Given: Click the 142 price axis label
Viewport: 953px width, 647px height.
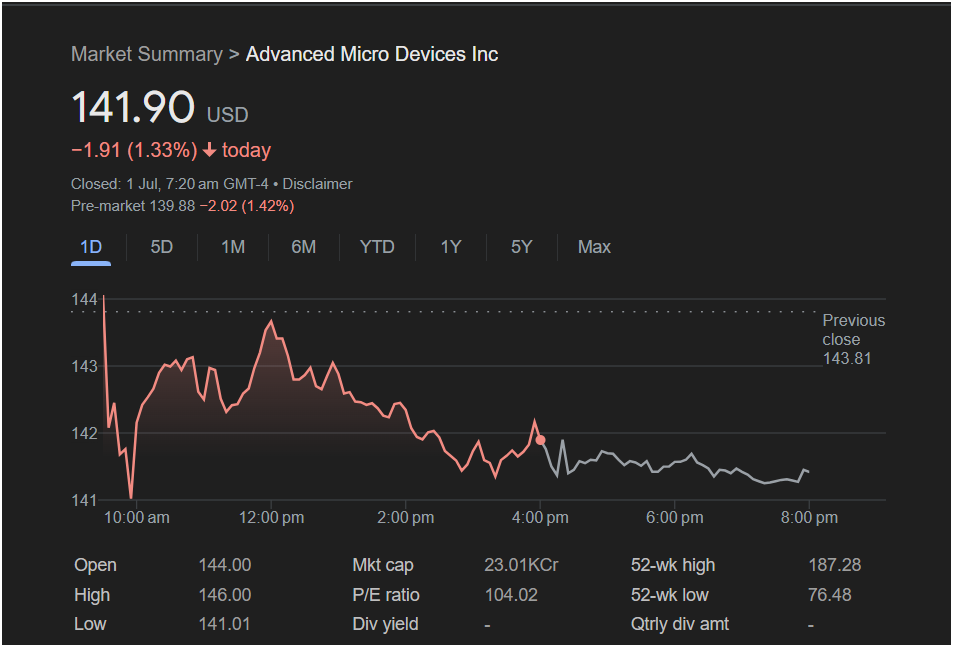Looking at the screenshot, I should click(84, 433).
